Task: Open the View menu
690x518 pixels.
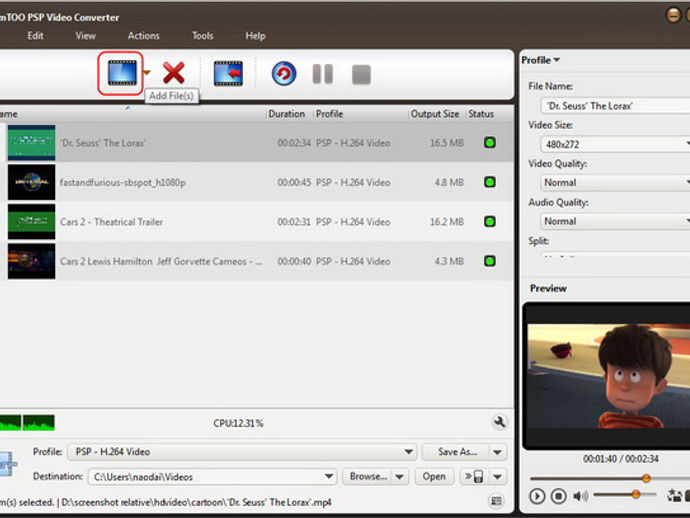Action: coord(85,36)
